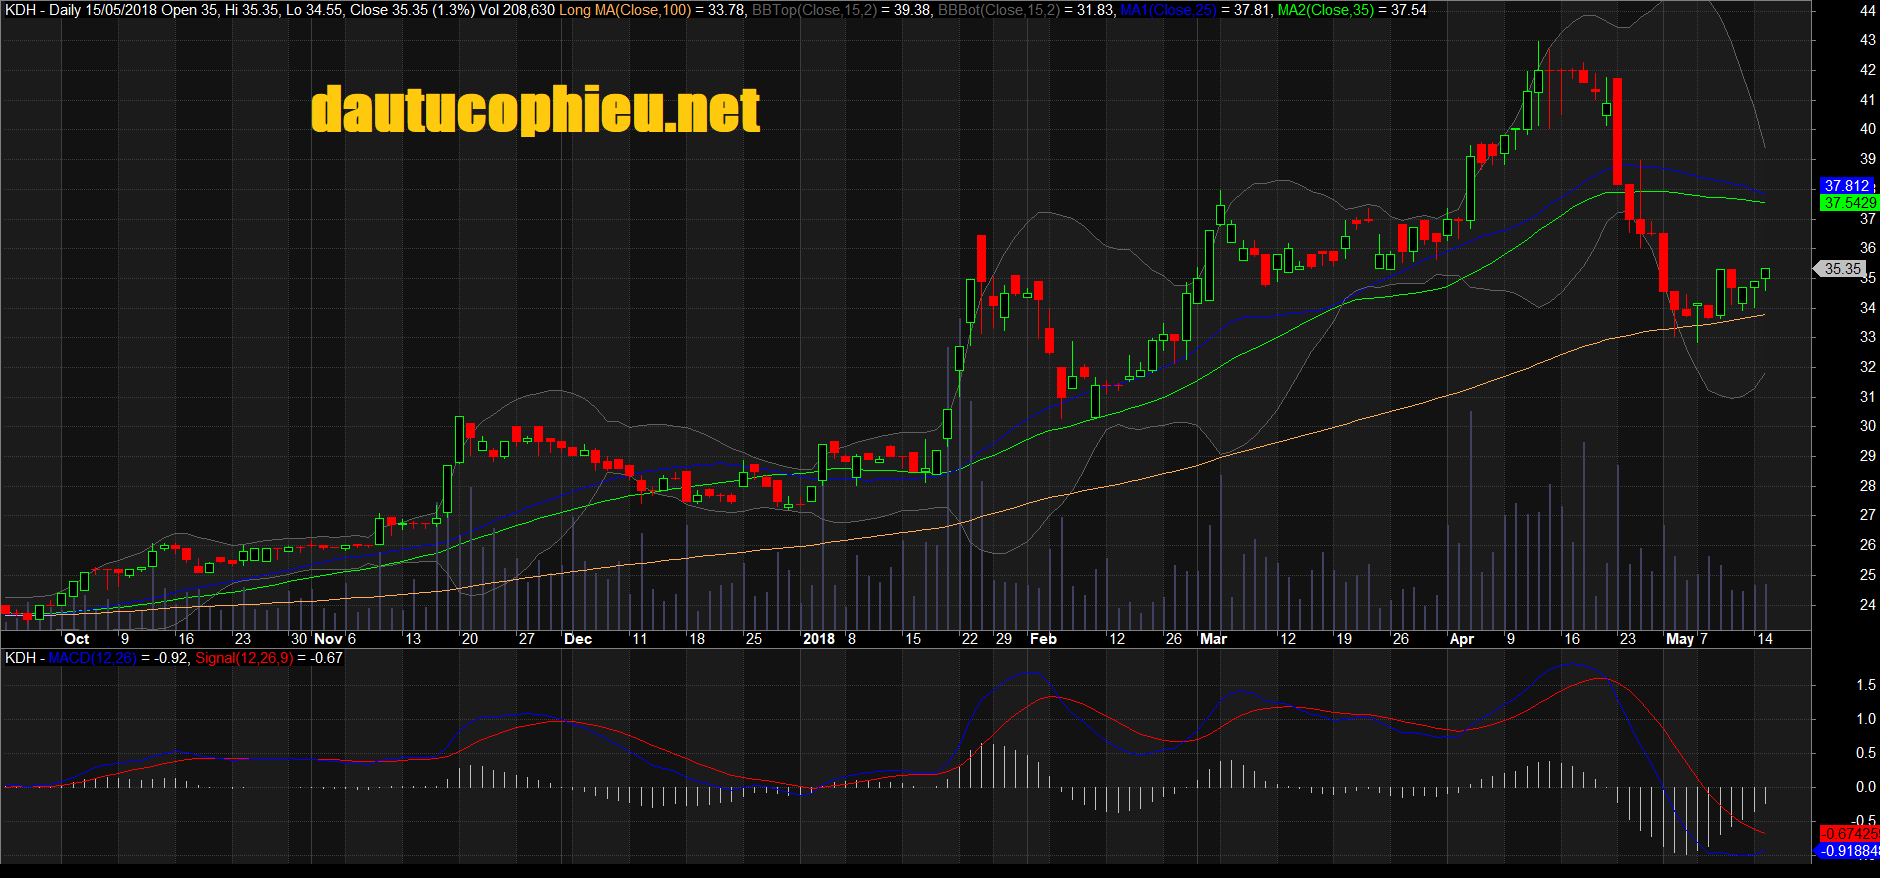Click the green 37.5429 price axis tag
The height and width of the screenshot is (878, 1880).
click(1849, 203)
